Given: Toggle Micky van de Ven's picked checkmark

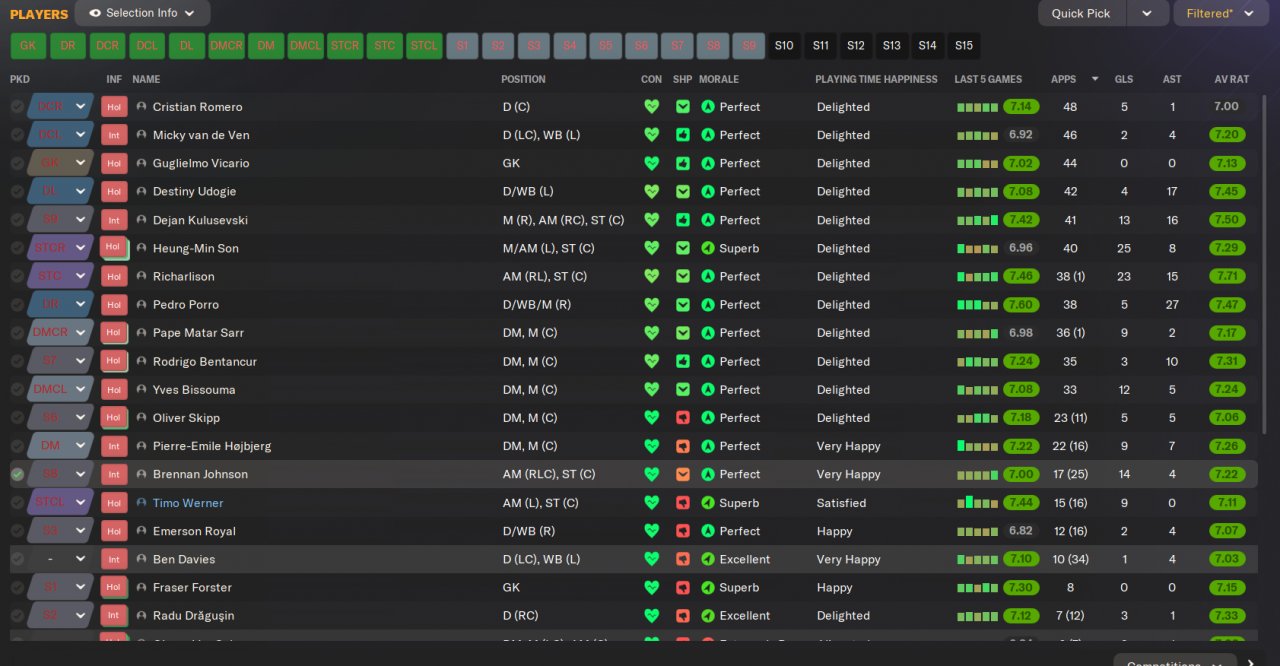Looking at the screenshot, I should point(17,135).
